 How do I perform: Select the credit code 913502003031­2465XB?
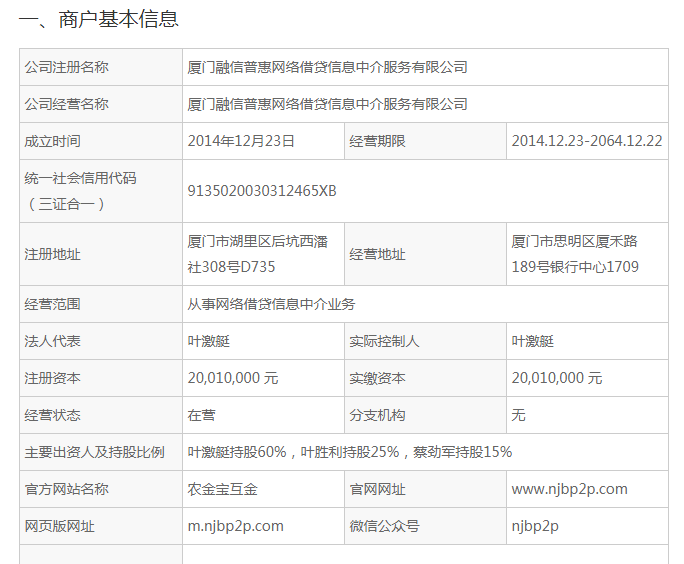point(262,191)
